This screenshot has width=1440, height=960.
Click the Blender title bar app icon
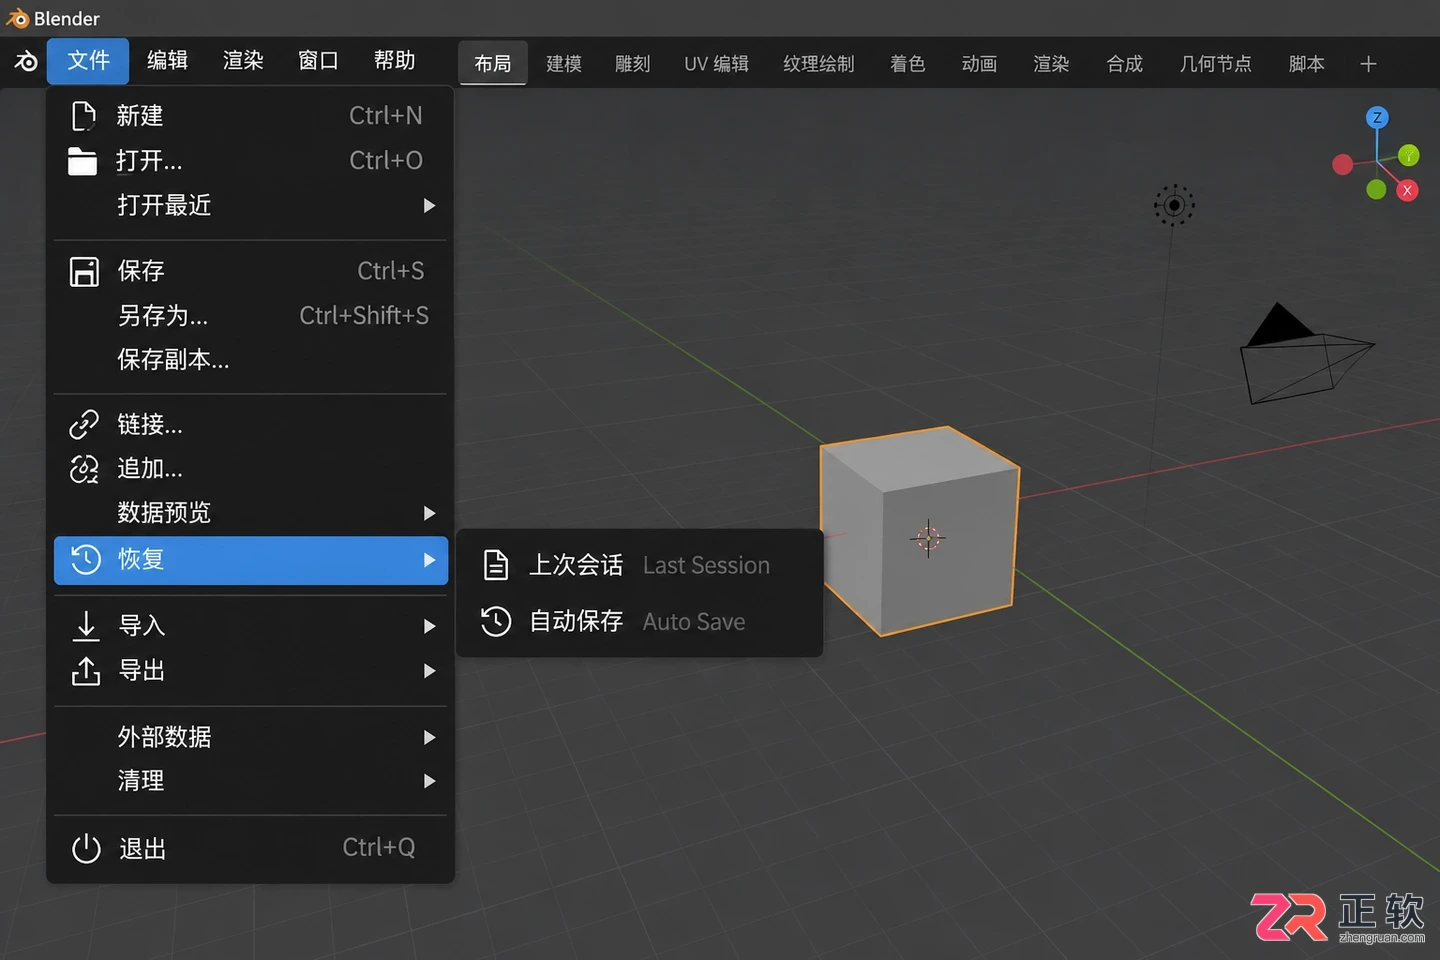(x=17, y=18)
